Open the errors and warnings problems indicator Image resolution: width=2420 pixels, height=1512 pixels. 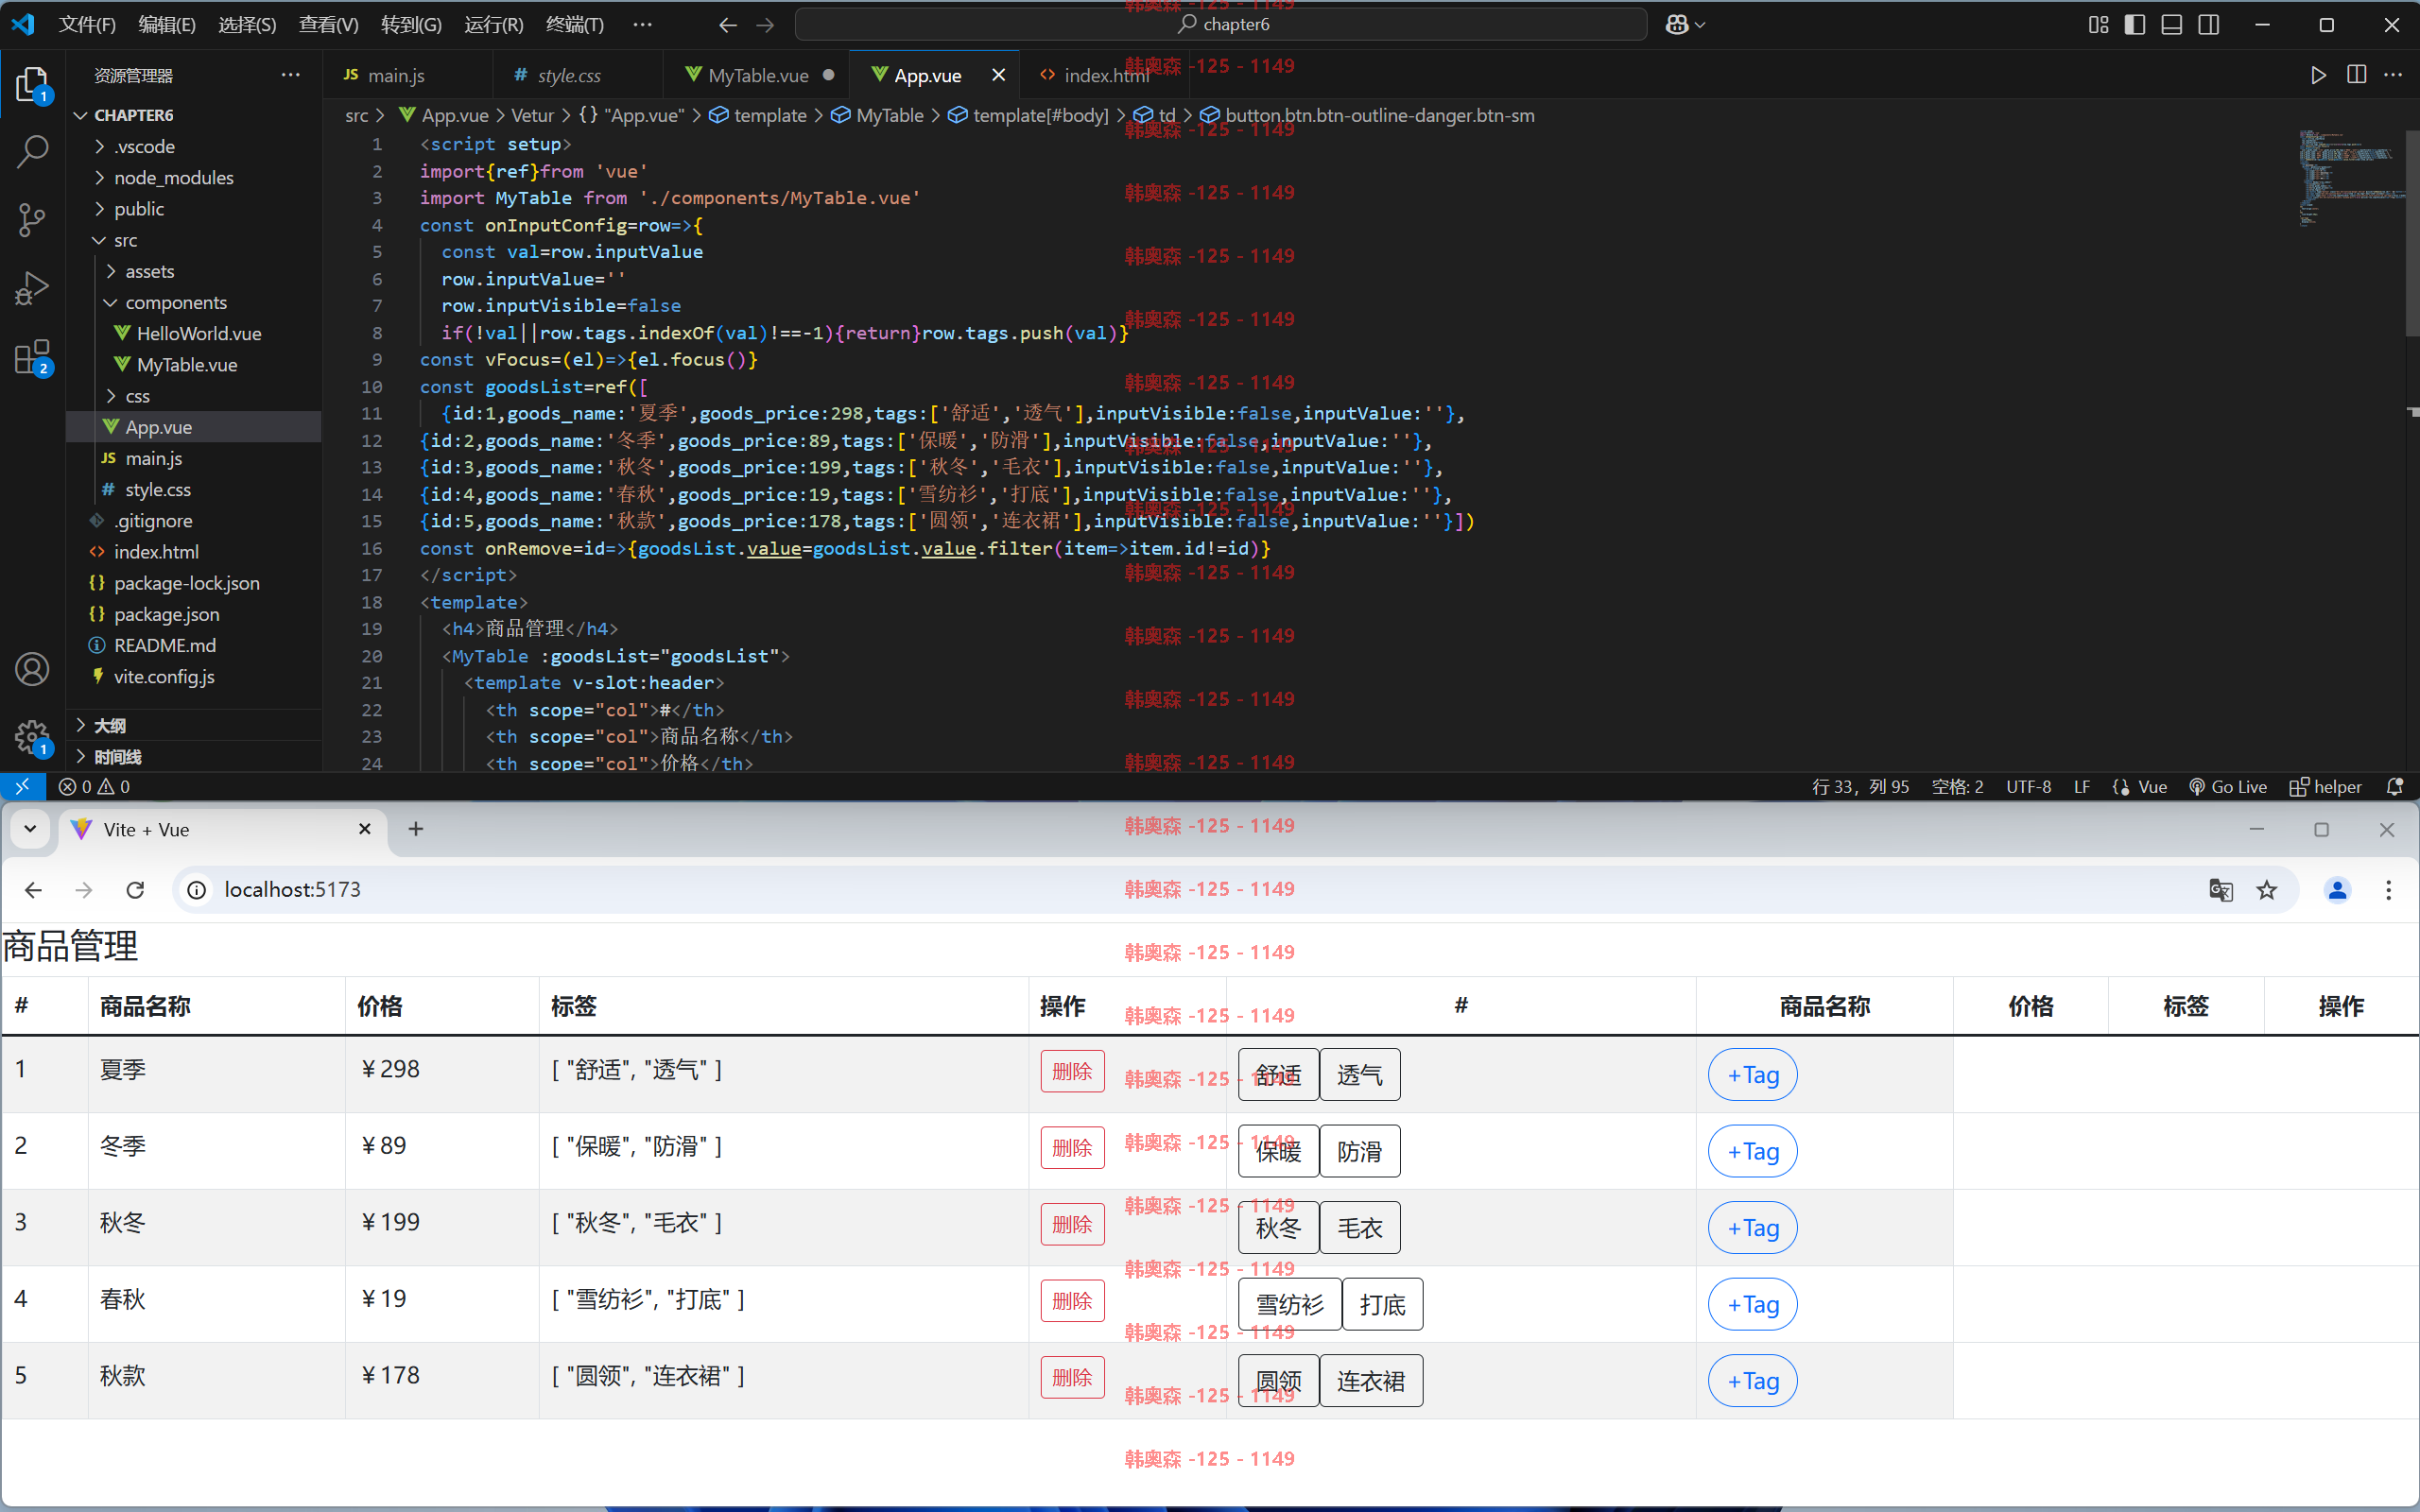94,787
